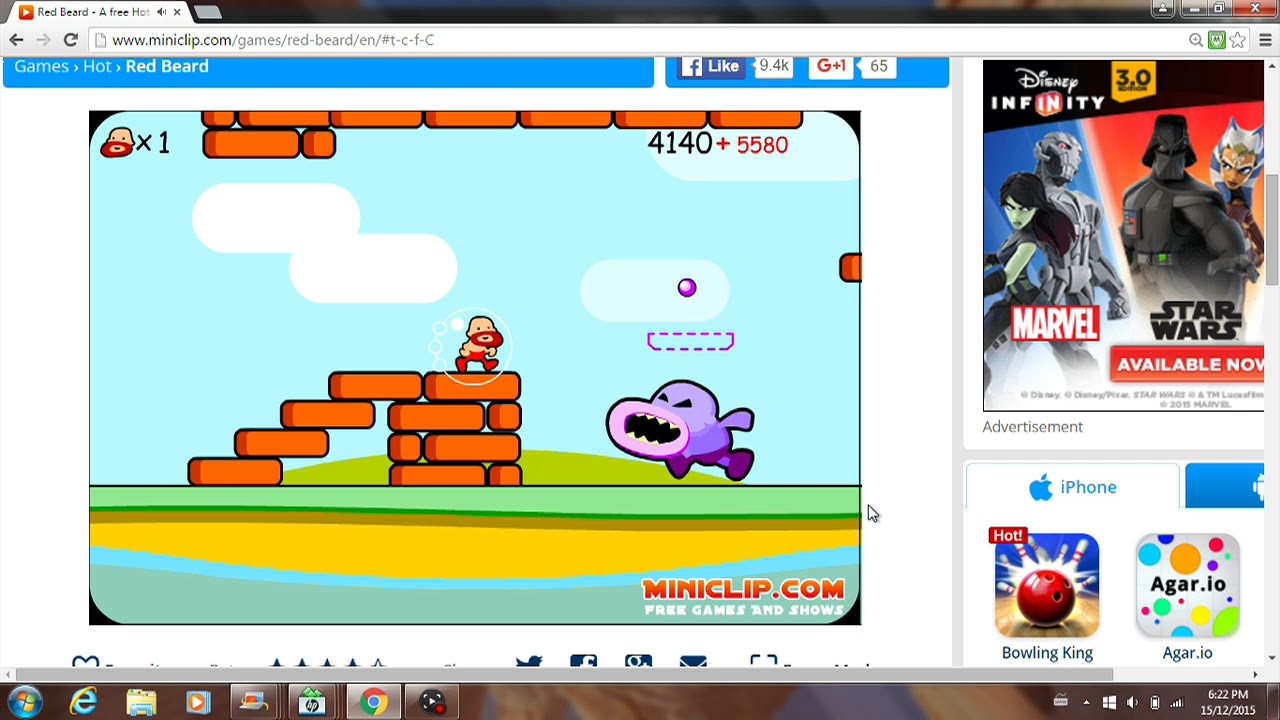Click the Google +1 button
The width and height of the screenshot is (1280, 720).
832,66
